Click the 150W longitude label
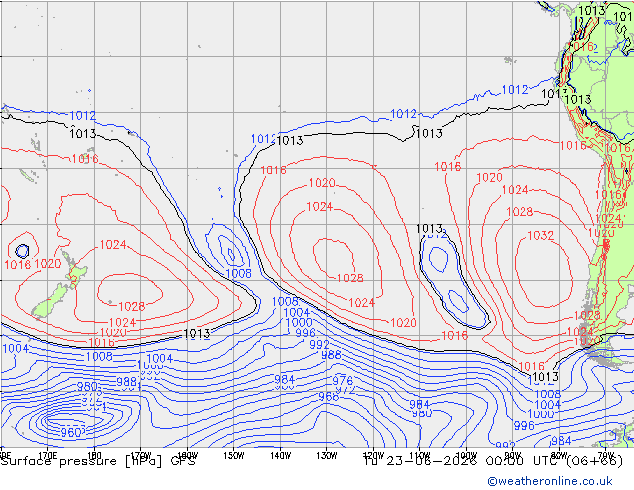 coord(234,456)
